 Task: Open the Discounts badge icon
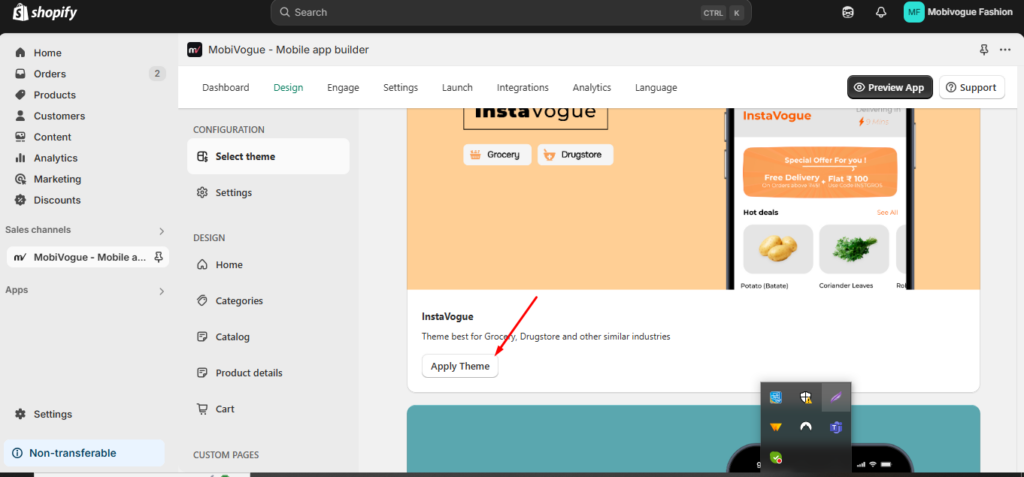point(20,199)
